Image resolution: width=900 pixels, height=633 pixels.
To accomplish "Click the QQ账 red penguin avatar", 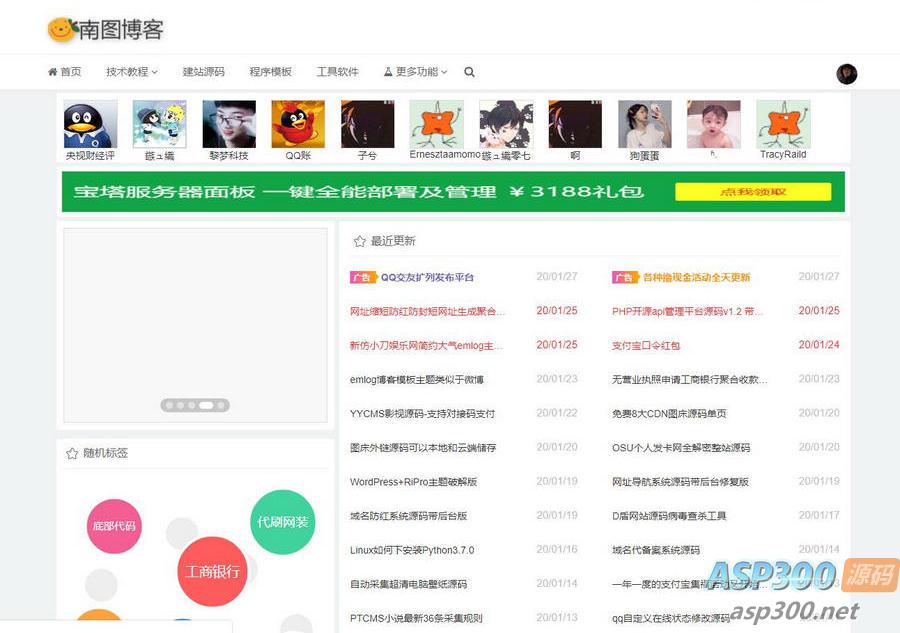I will (x=298, y=125).
